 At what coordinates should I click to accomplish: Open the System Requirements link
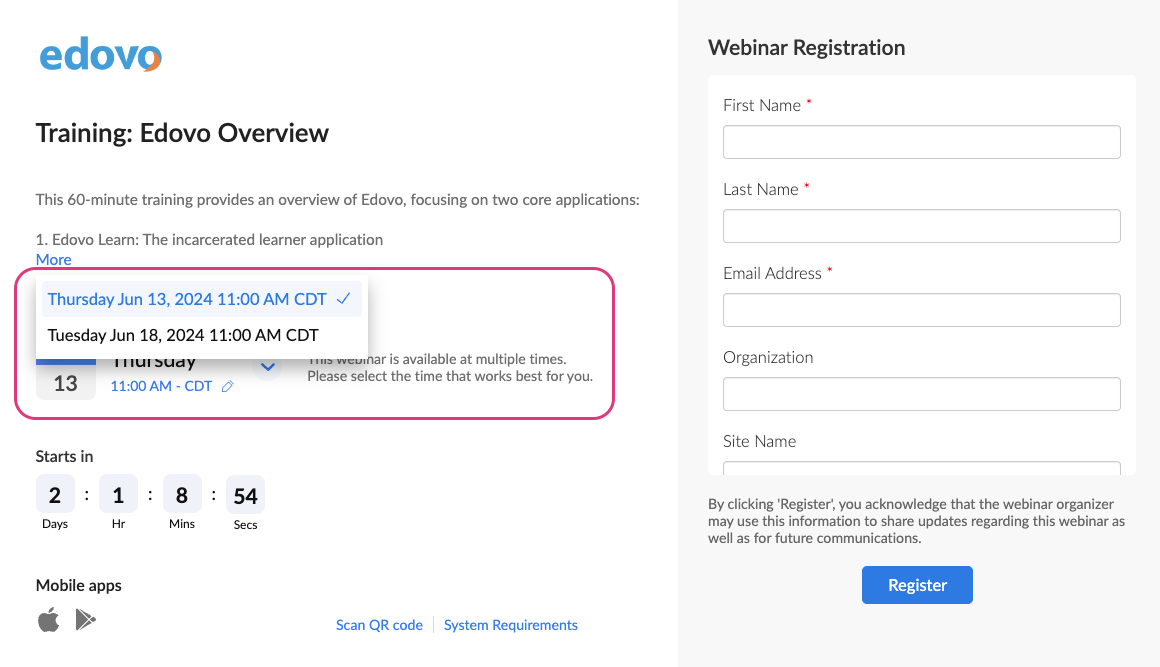[x=510, y=625]
